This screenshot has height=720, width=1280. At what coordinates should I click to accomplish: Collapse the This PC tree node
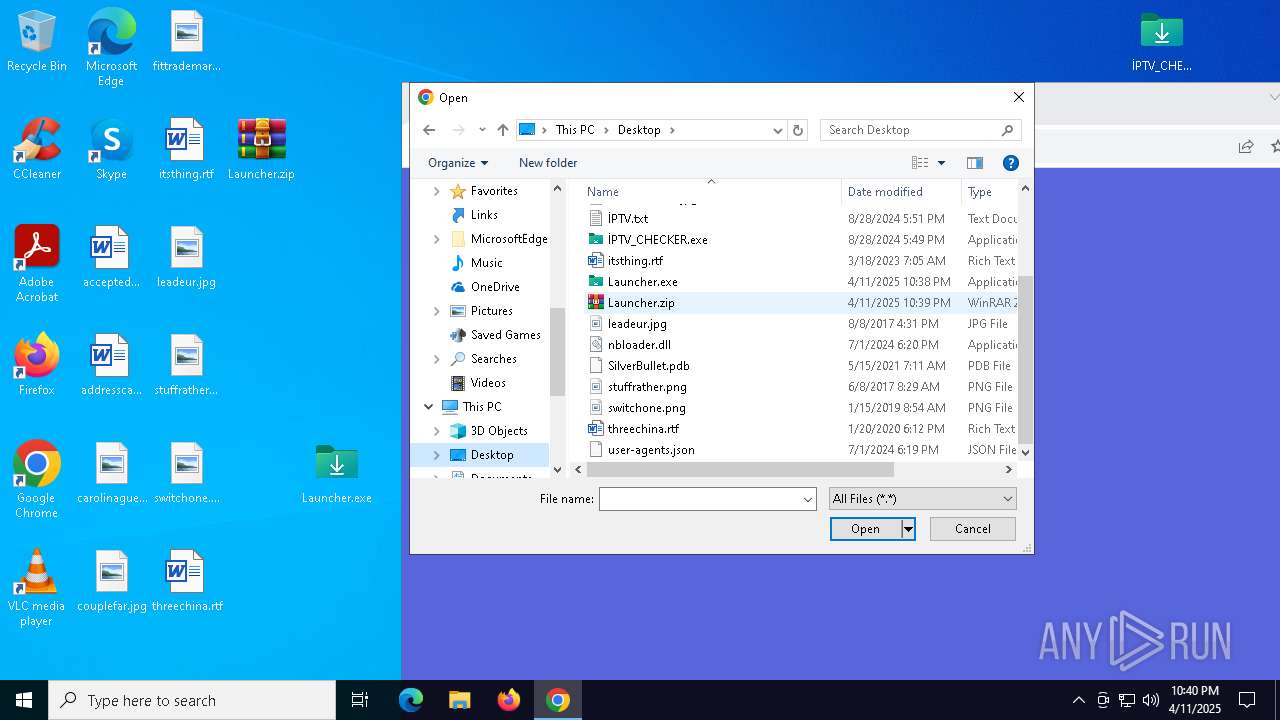[x=429, y=407]
